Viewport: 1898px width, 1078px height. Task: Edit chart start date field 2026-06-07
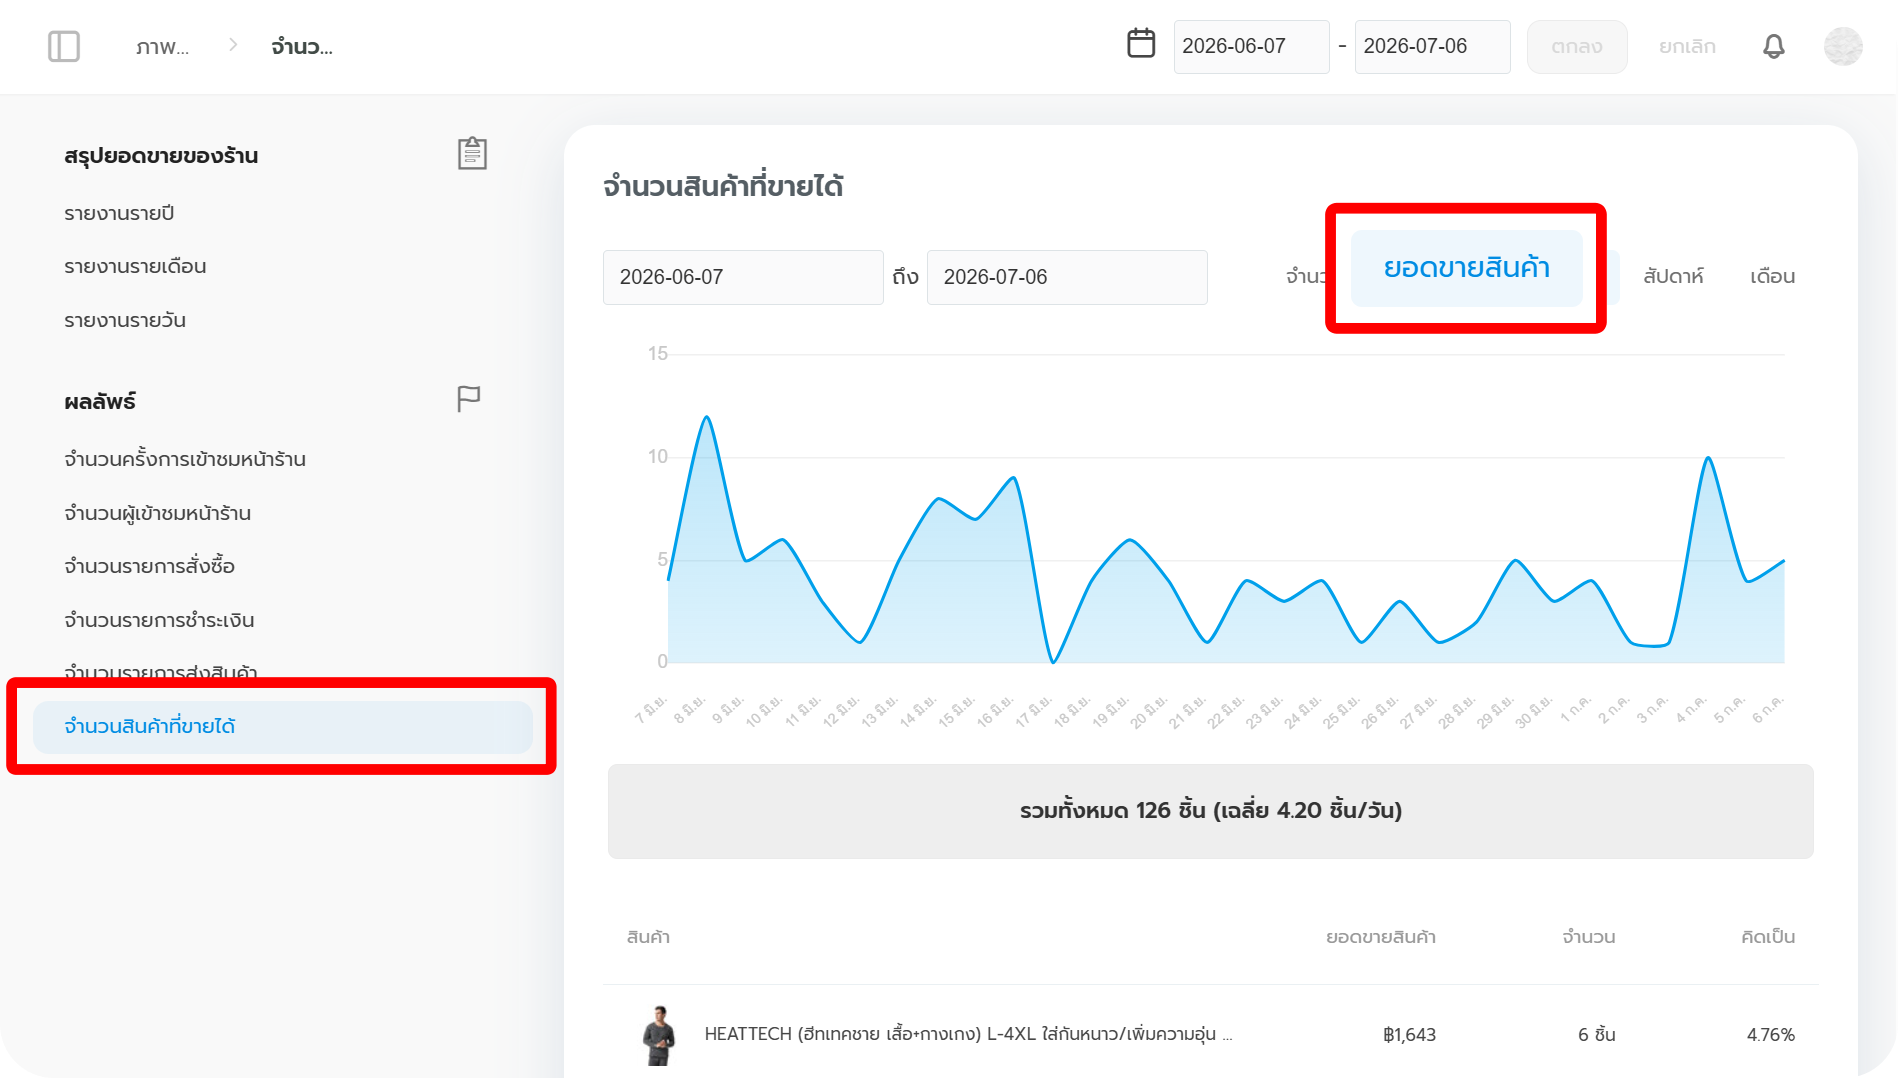(743, 277)
